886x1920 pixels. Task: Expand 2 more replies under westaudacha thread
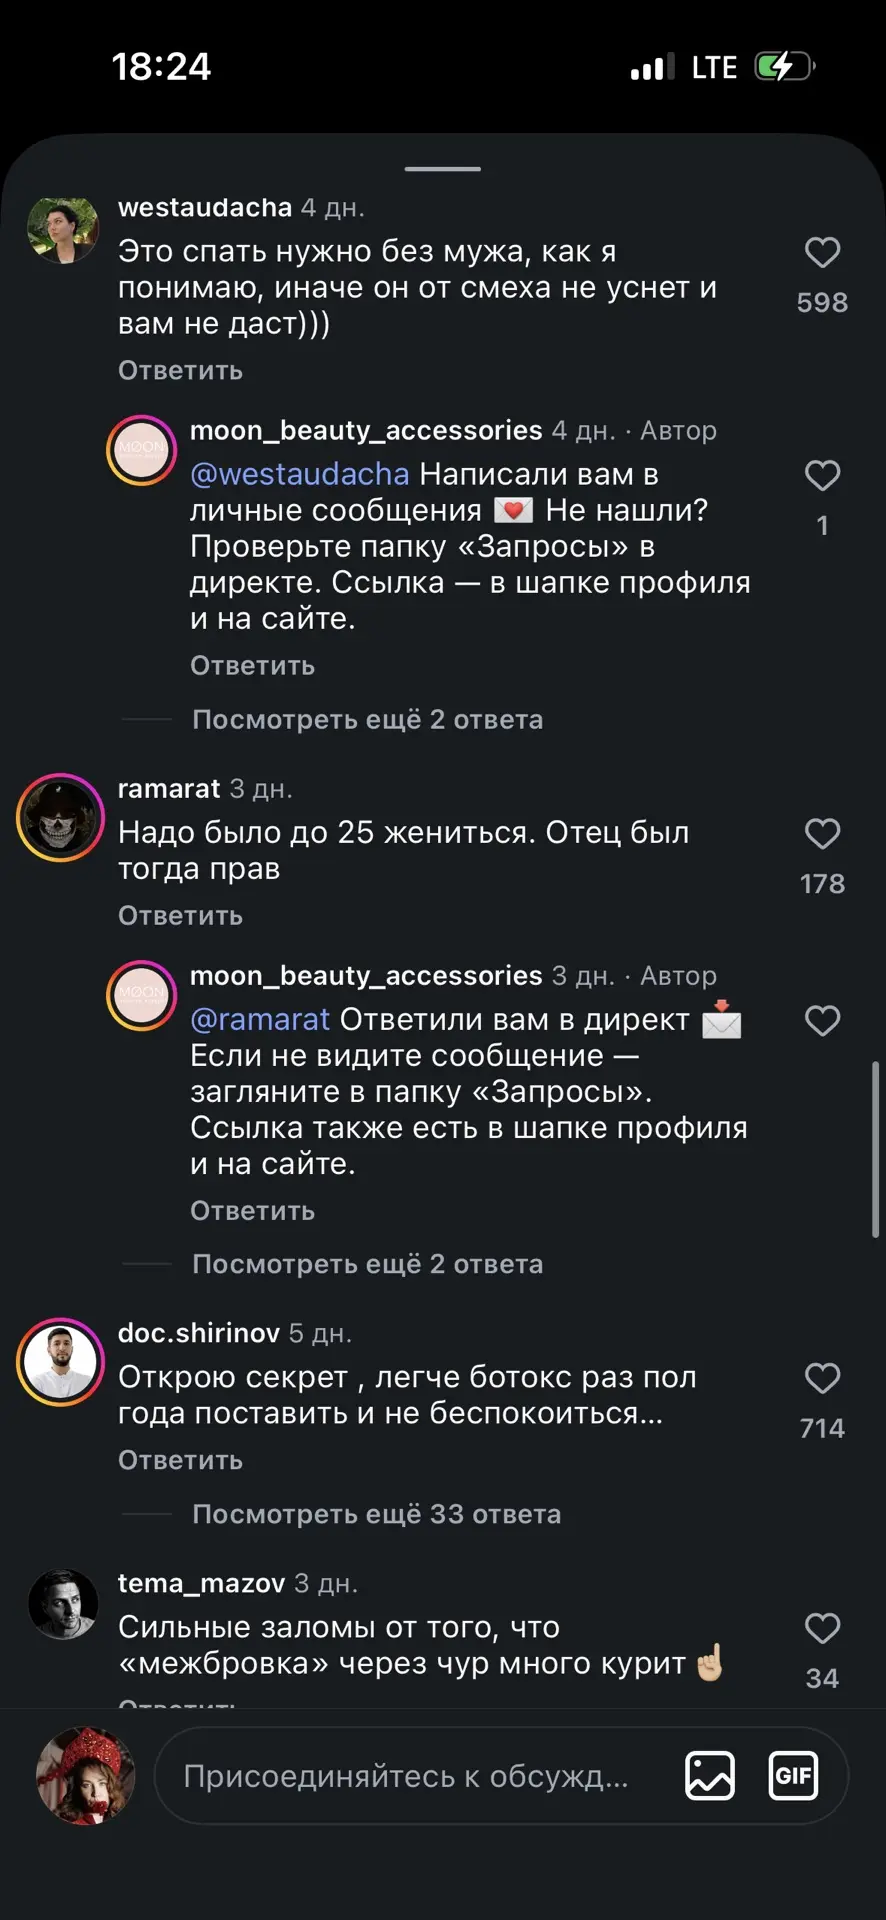(x=367, y=719)
